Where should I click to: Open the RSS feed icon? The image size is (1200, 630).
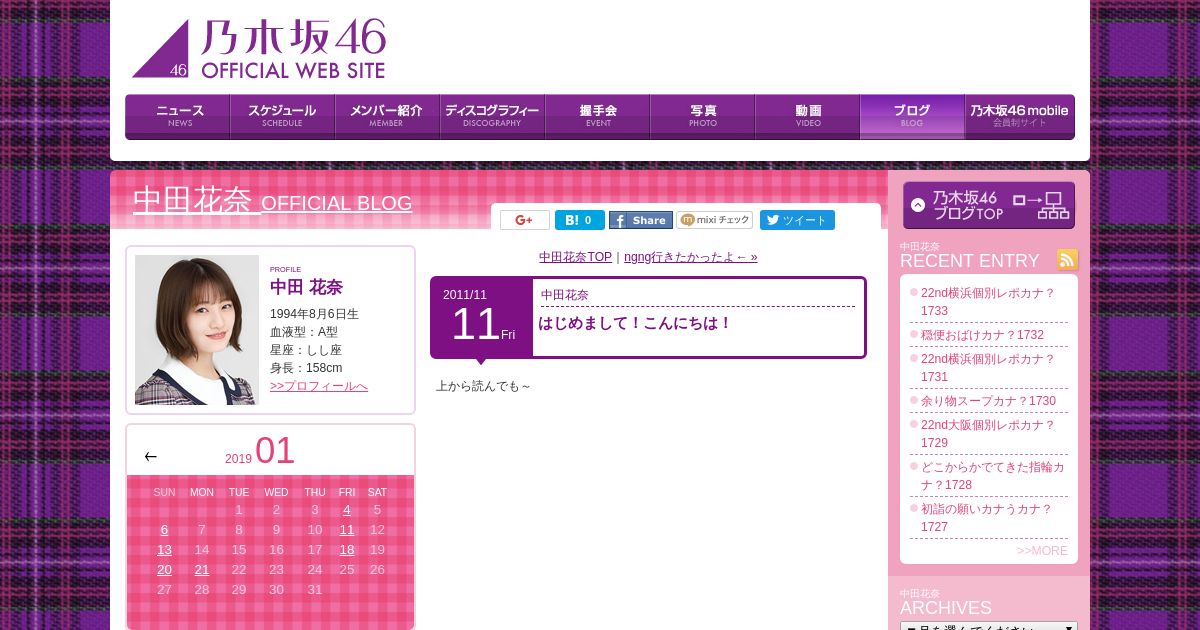coord(1067,260)
